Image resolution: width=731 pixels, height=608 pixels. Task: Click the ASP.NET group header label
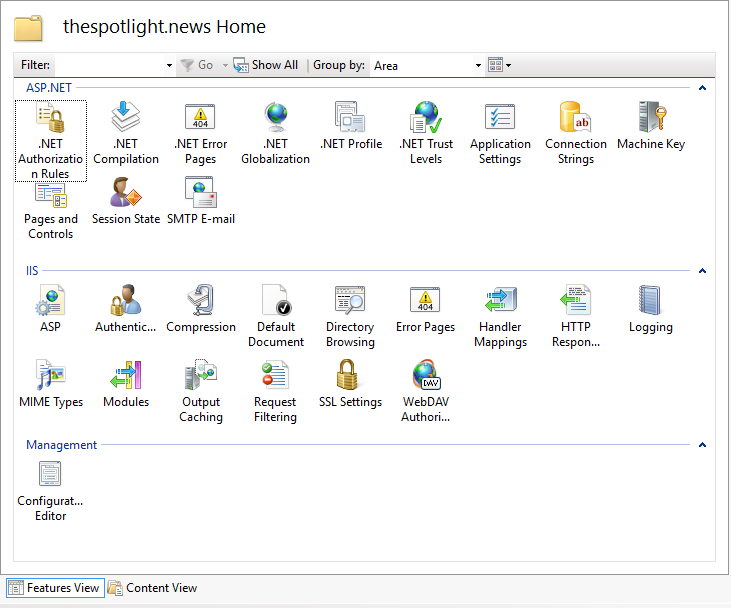[x=48, y=88]
